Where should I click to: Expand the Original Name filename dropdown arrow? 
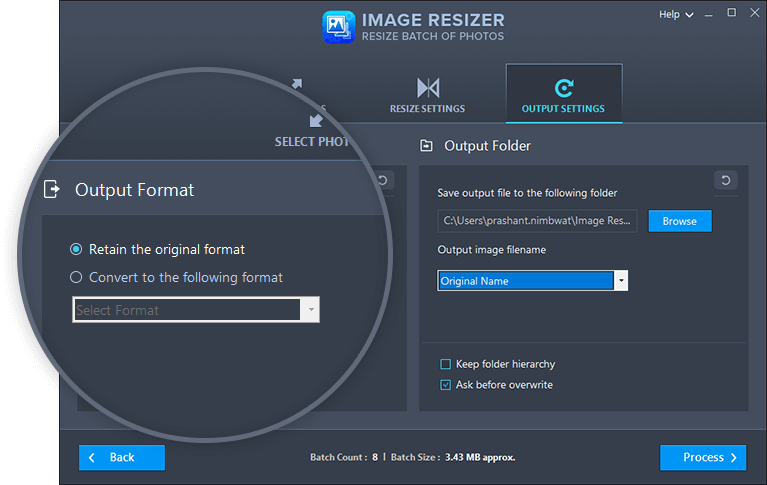coord(621,281)
